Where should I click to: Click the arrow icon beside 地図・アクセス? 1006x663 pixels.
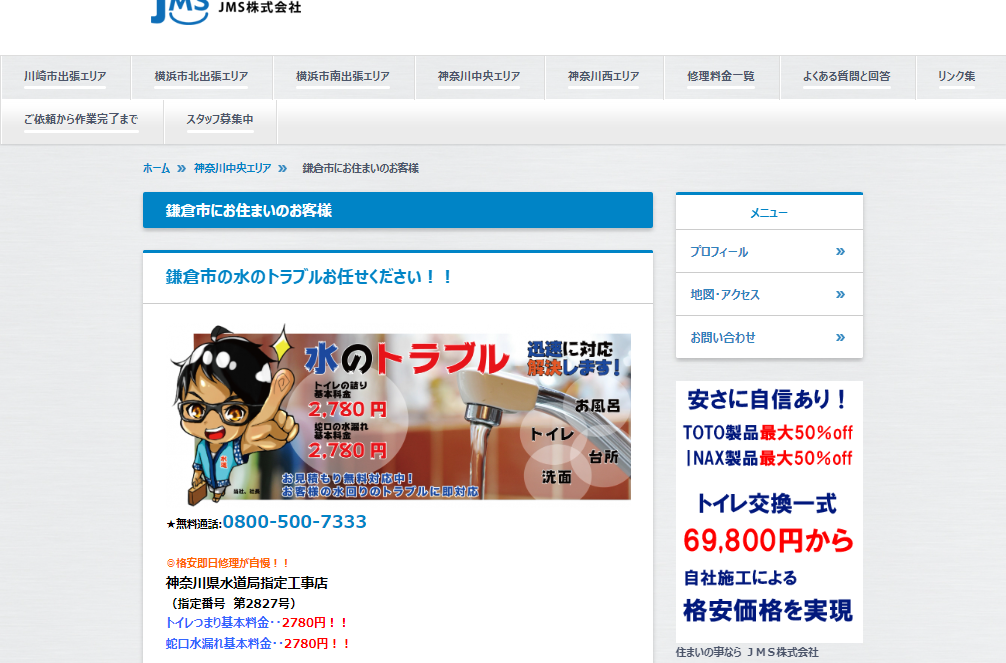[x=840, y=294]
